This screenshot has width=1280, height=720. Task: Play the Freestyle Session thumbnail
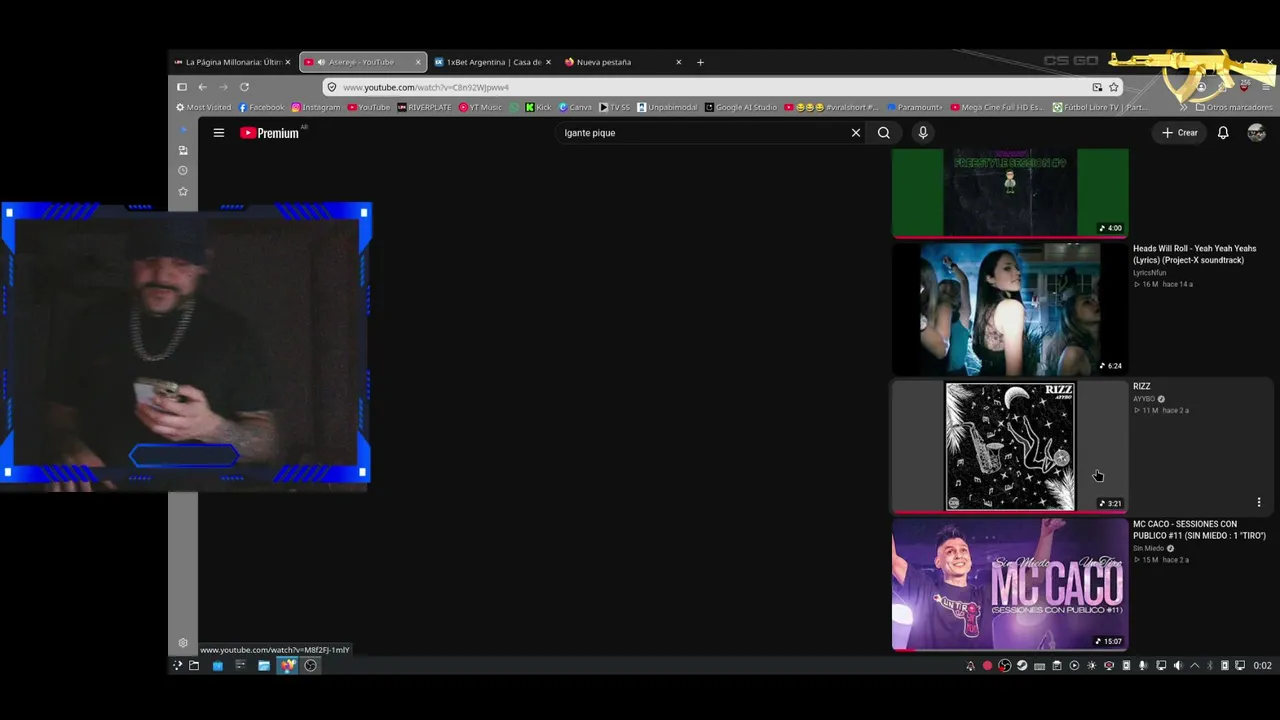pos(1010,193)
